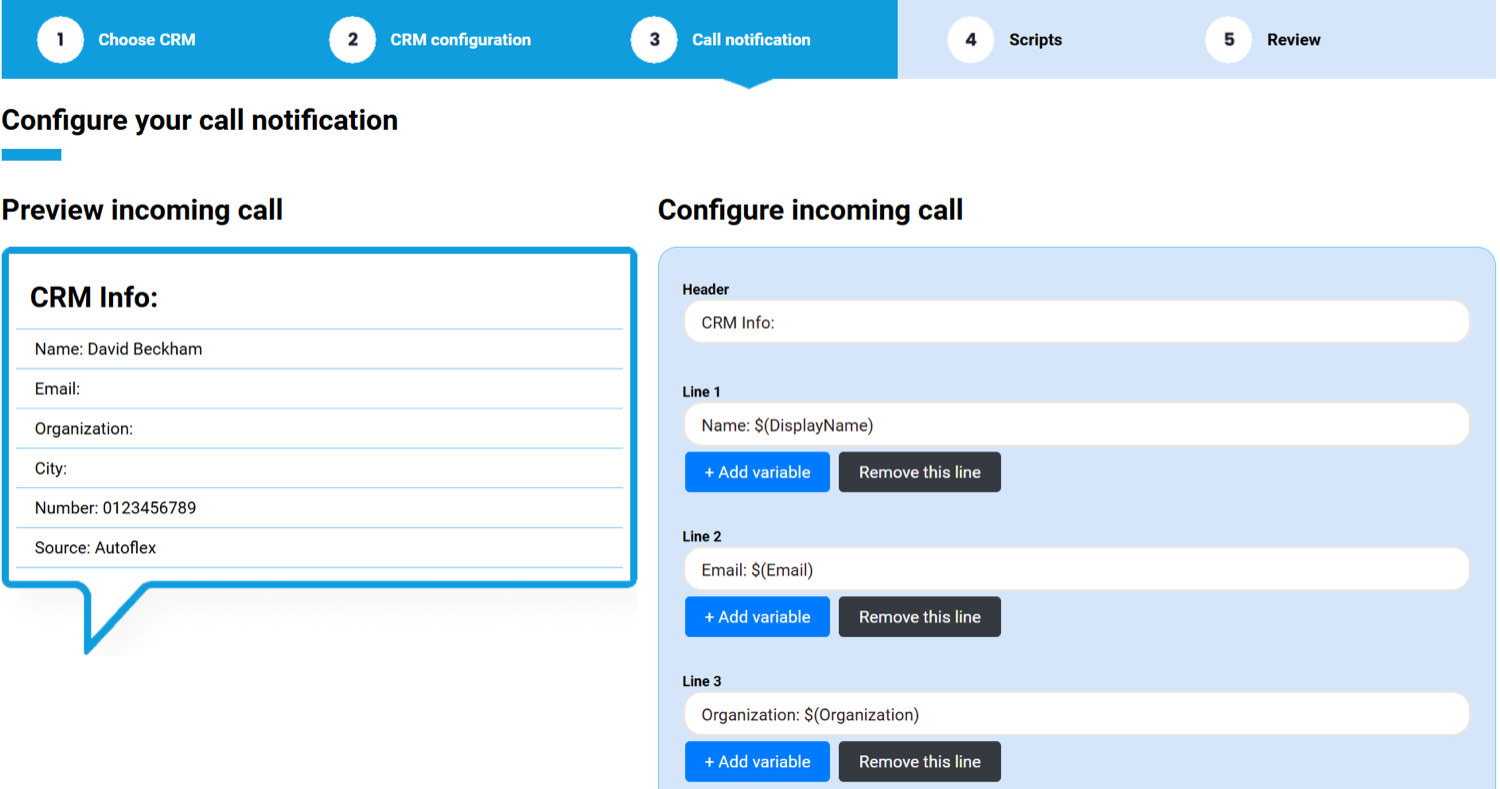Open step 2 CRM configuration
Screen dimensions: 1500x789
coord(431,40)
